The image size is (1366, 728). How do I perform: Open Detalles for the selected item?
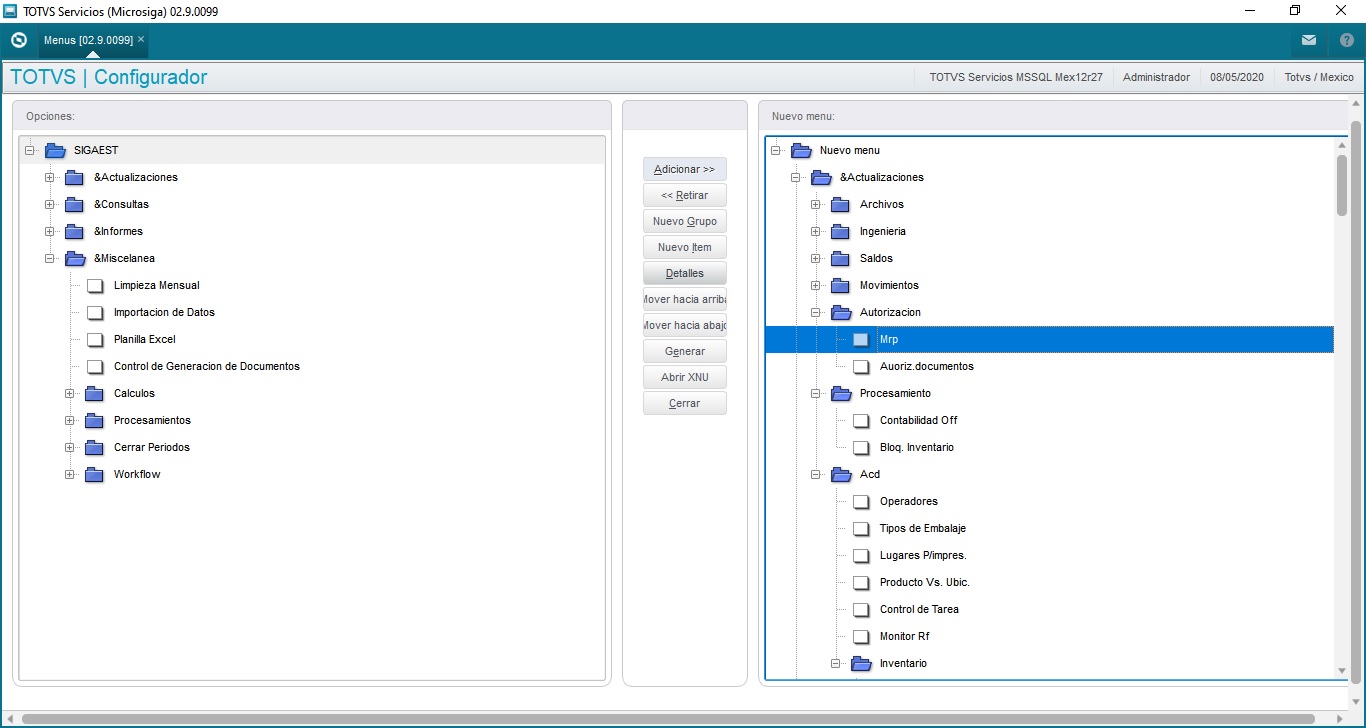(x=685, y=273)
